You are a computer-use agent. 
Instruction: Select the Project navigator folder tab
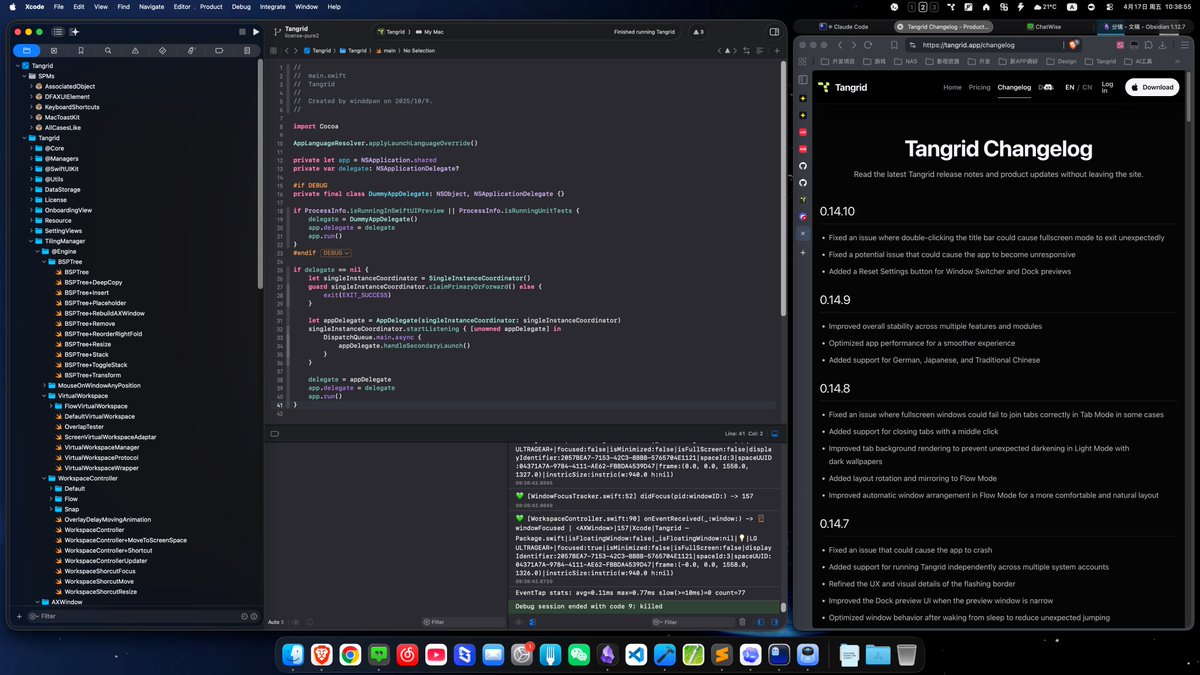[x=27, y=50]
